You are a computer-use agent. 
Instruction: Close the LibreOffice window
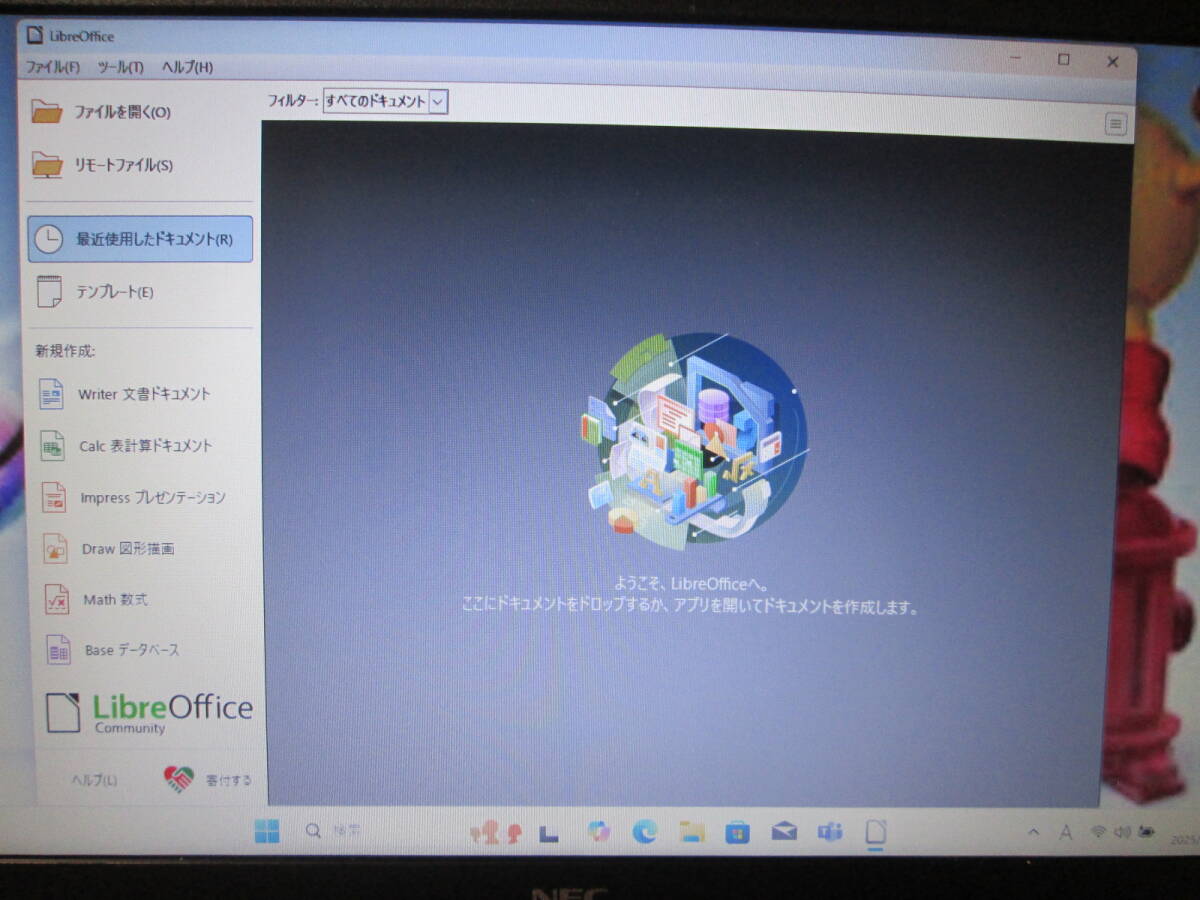(1112, 61)
